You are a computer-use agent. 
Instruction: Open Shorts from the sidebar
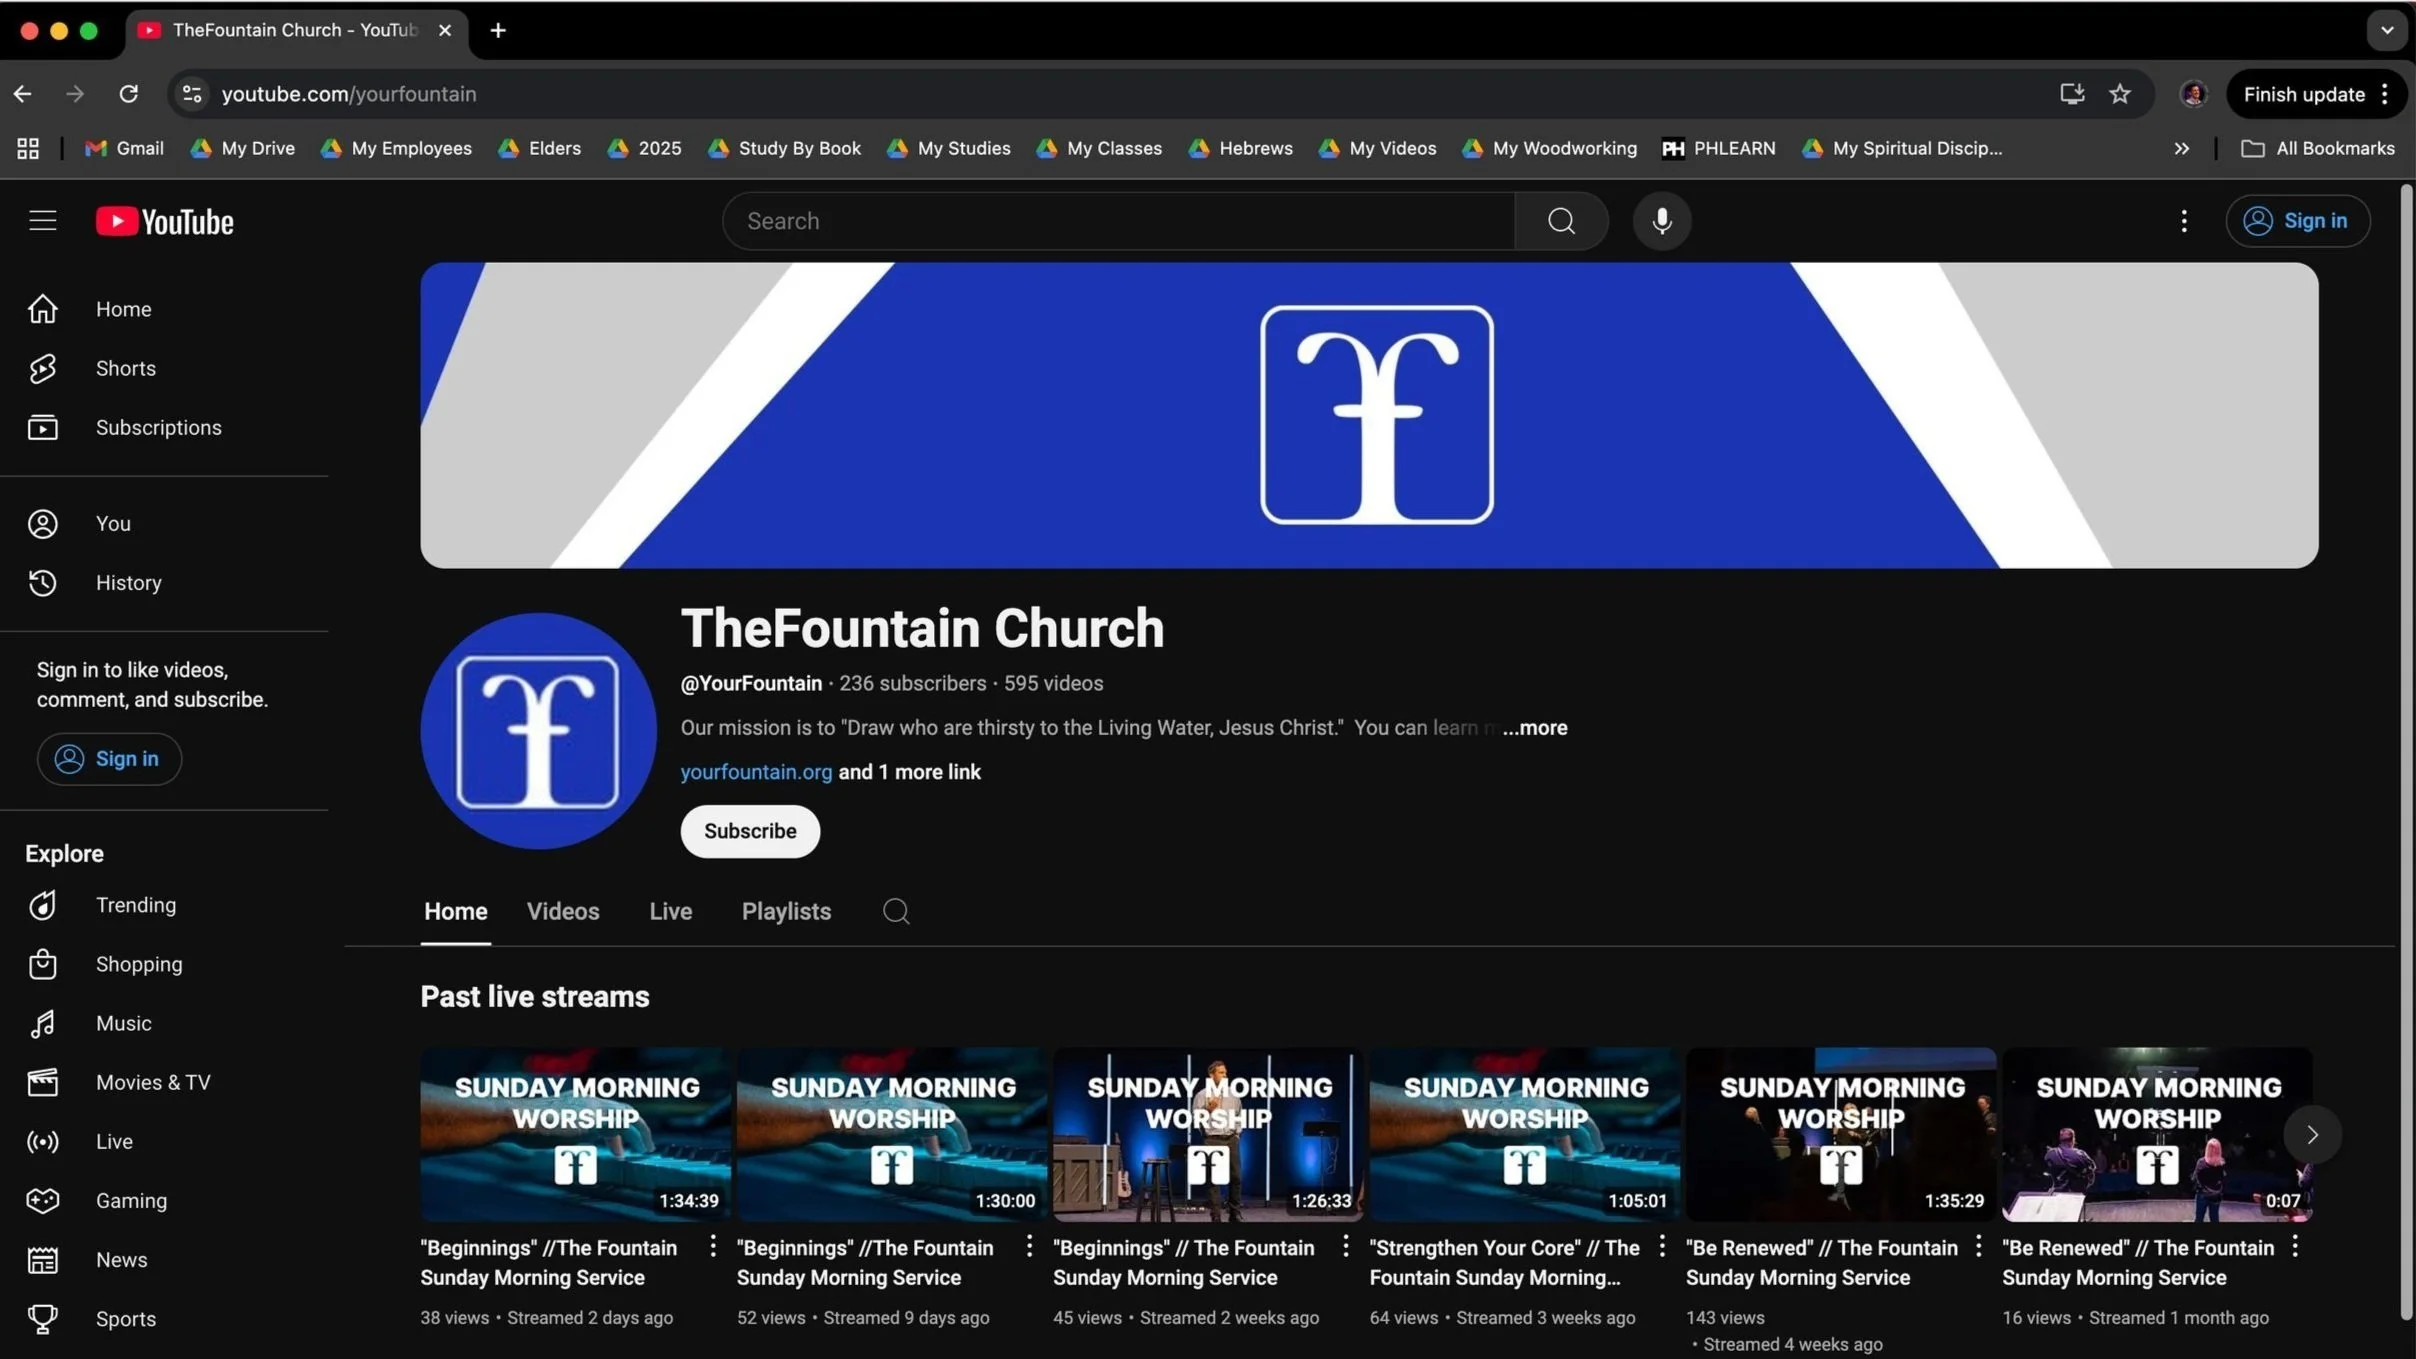point(125,368)
